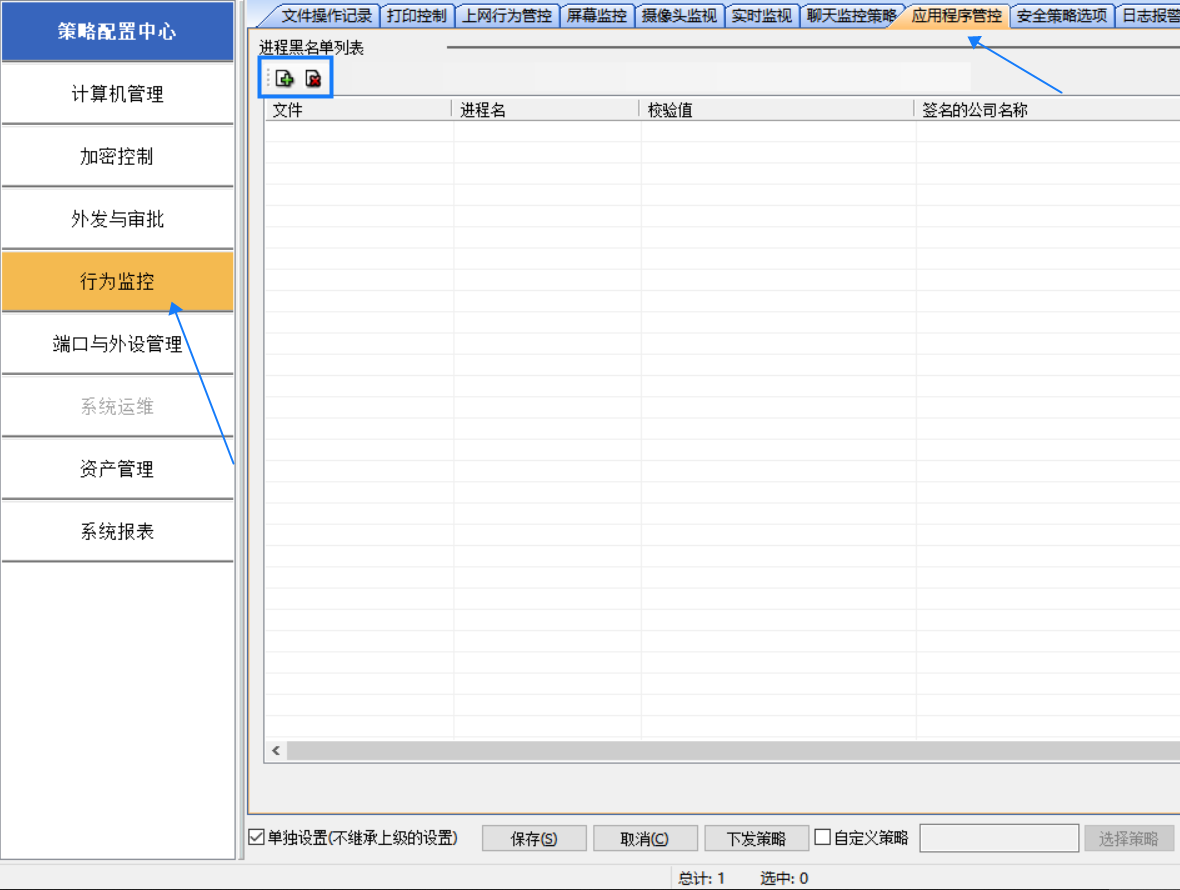Switch to the 文件操作记录 tab
The width and height of the screenshot is (1180, 890).
[325, 16]
